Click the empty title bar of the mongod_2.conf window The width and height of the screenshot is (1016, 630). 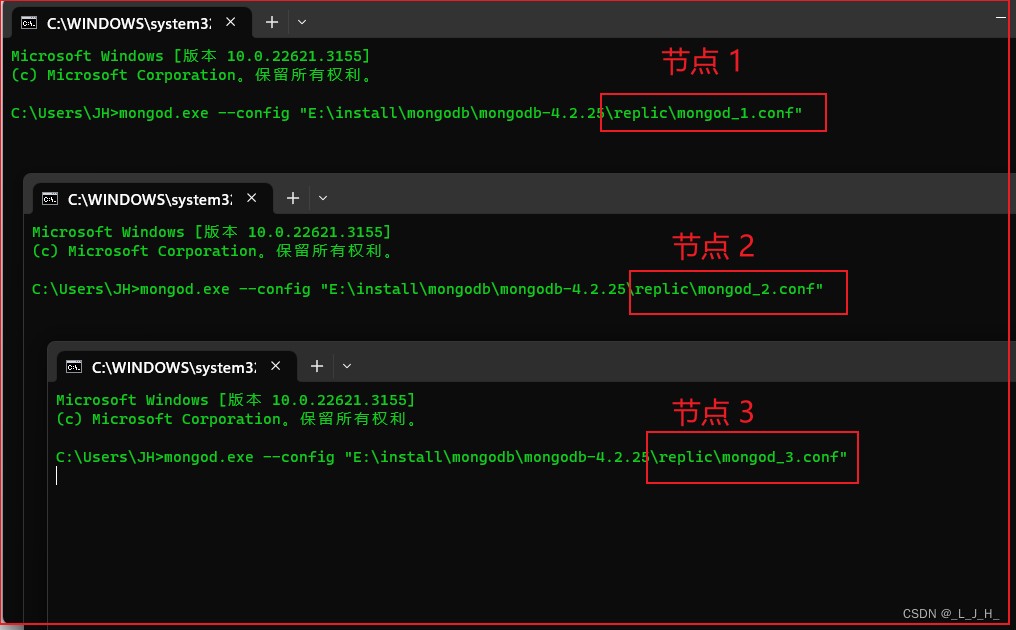(650, 198)
